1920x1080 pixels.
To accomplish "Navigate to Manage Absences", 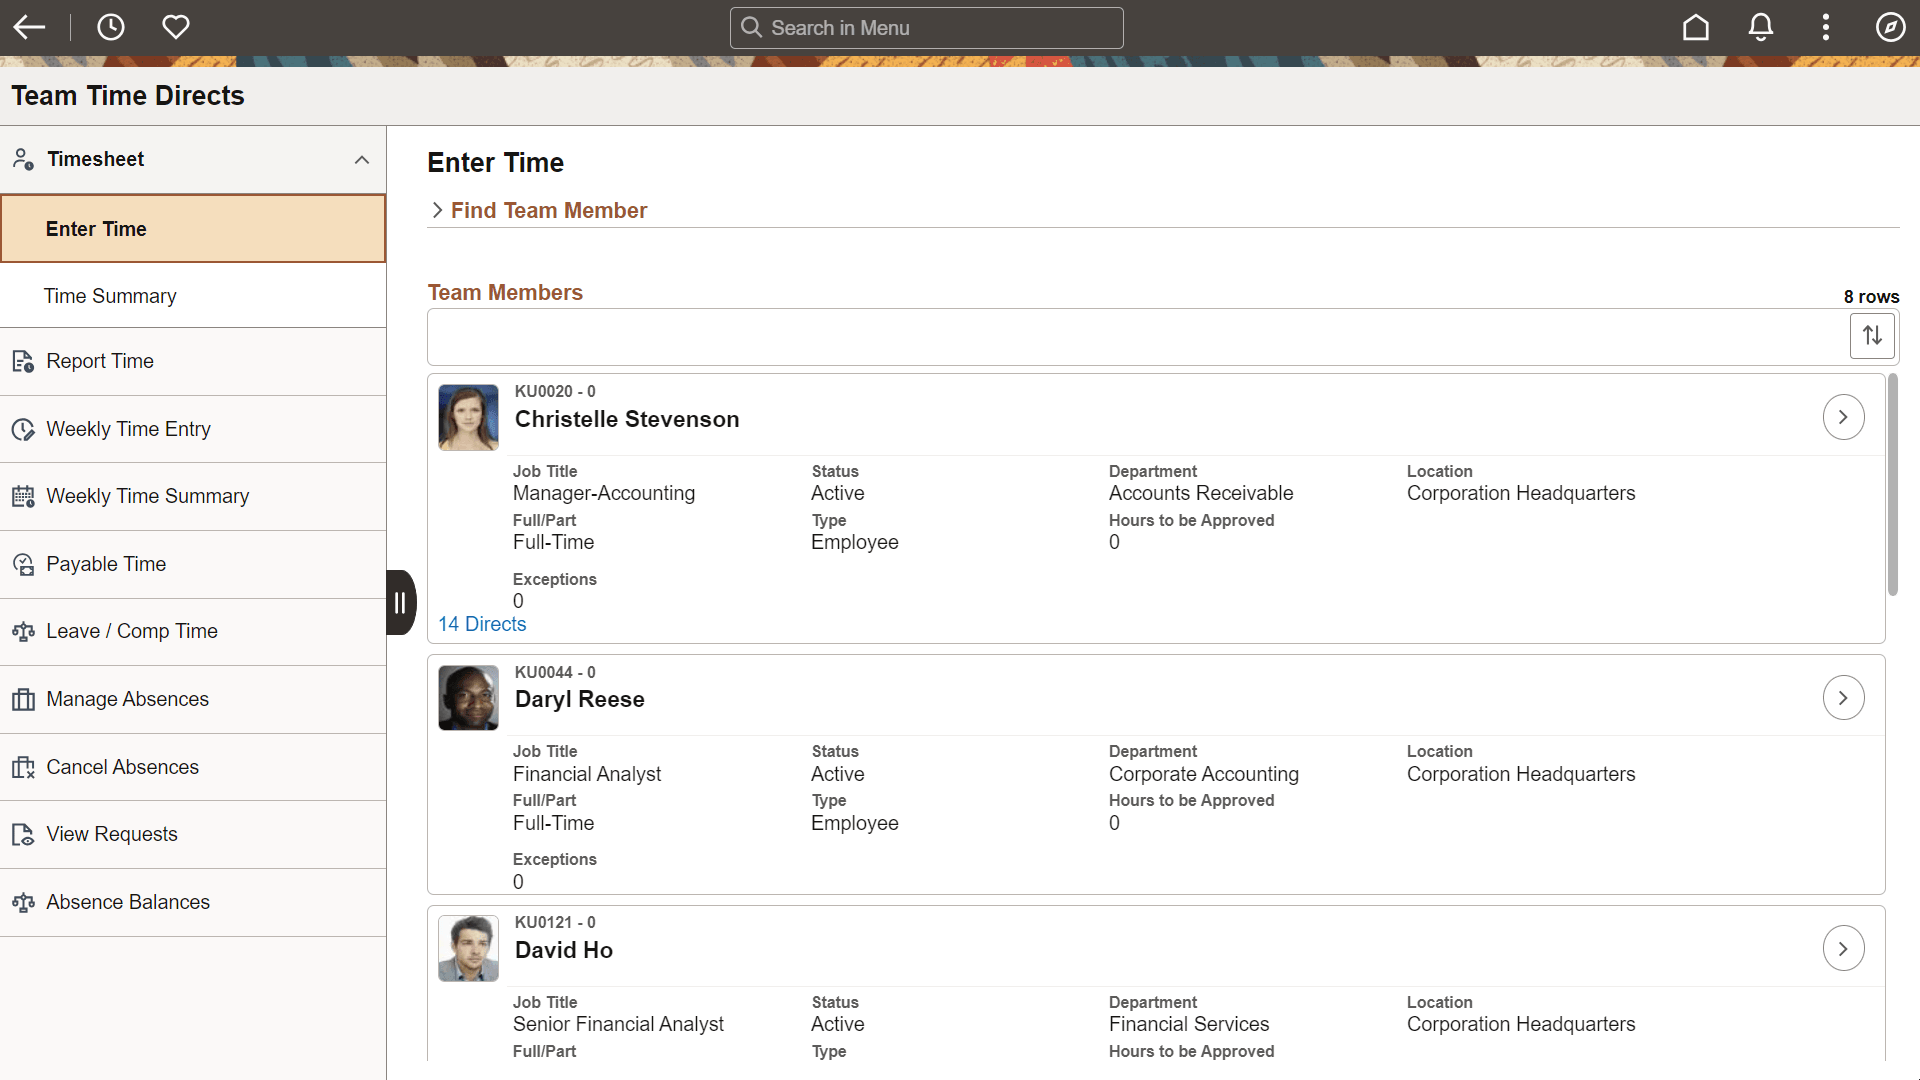I will tap(127, 699).
